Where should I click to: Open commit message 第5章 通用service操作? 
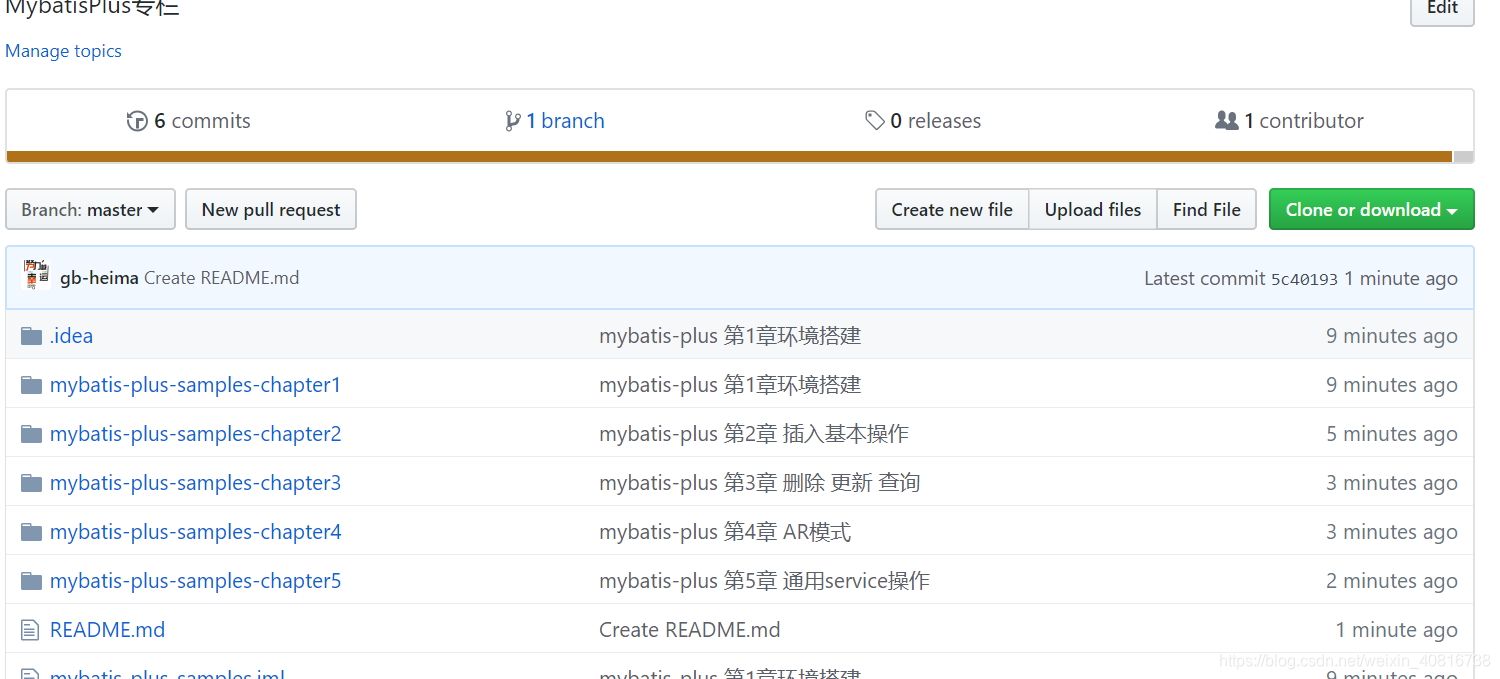click(764, 581)
